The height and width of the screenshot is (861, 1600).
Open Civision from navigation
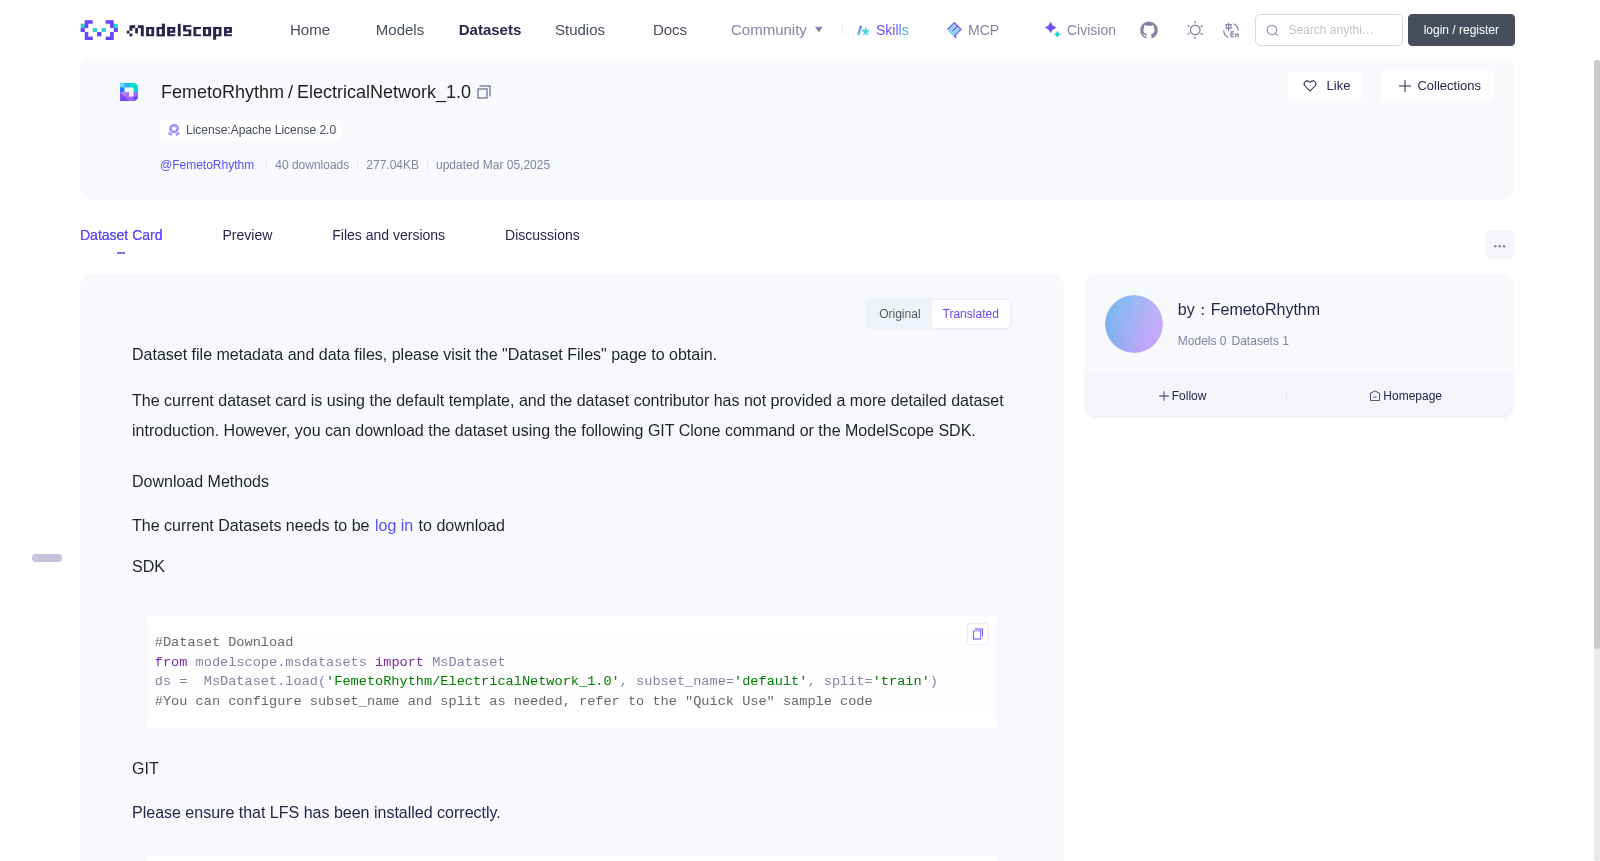click(1080, 30)
